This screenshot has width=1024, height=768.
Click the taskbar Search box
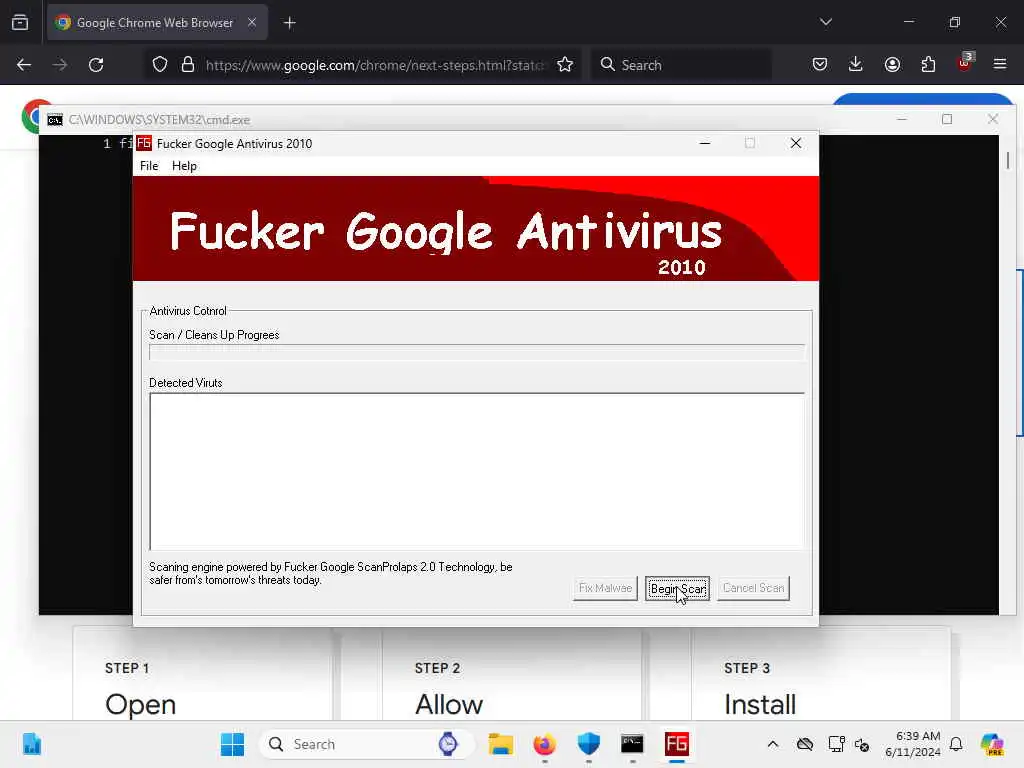[x=366, y=744]
